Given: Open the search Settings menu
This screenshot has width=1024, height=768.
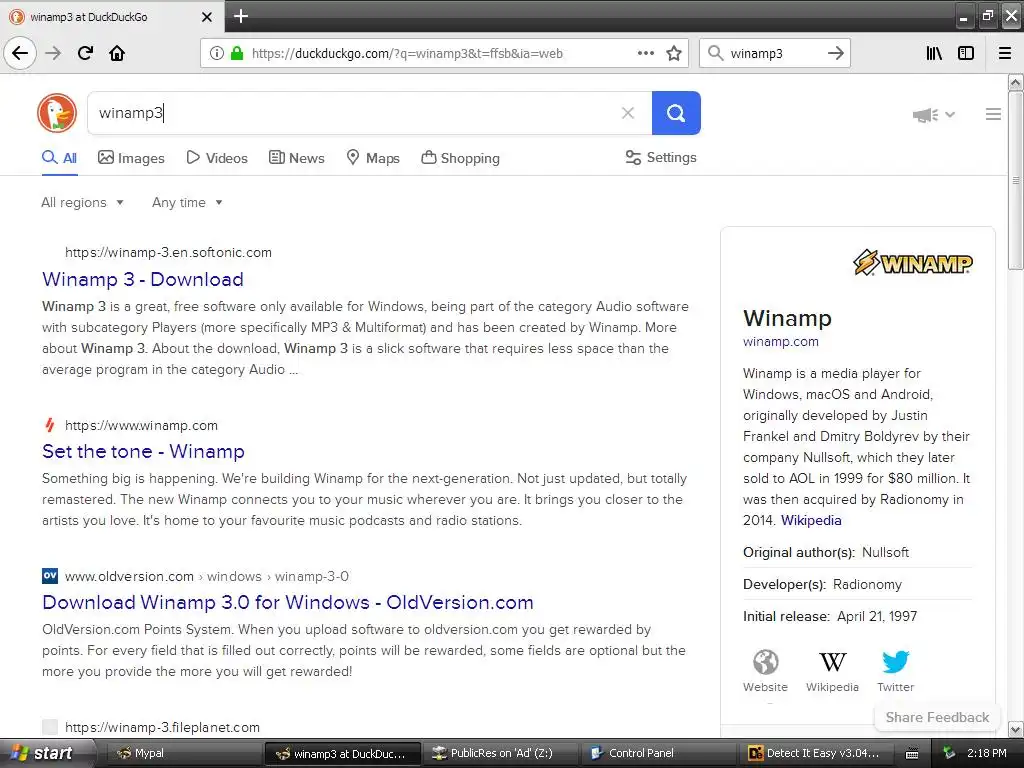Looking at the screenshot, I should tap(661, 157).
